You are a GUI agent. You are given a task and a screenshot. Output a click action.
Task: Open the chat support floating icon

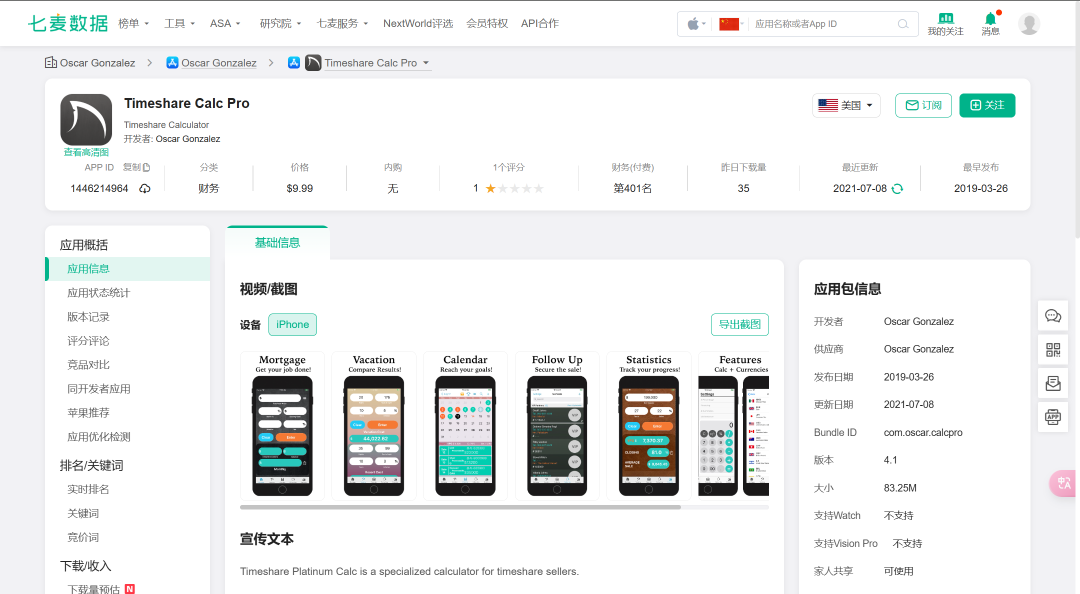click(1052, 316)
